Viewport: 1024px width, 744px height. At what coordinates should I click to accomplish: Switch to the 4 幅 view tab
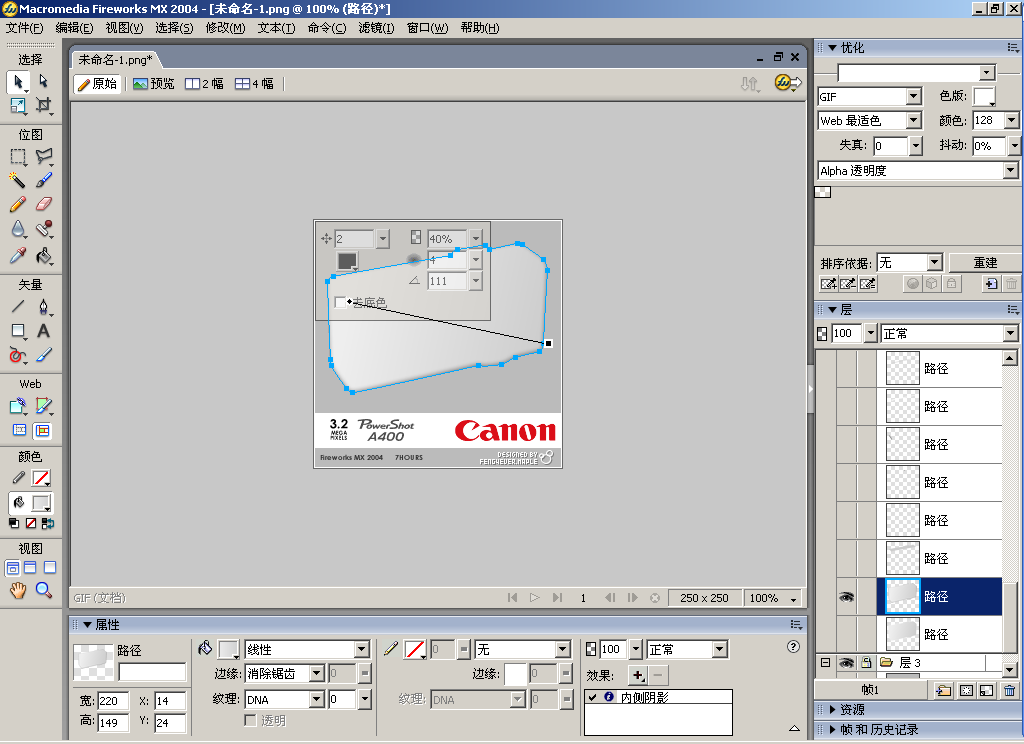click(255, 84)
